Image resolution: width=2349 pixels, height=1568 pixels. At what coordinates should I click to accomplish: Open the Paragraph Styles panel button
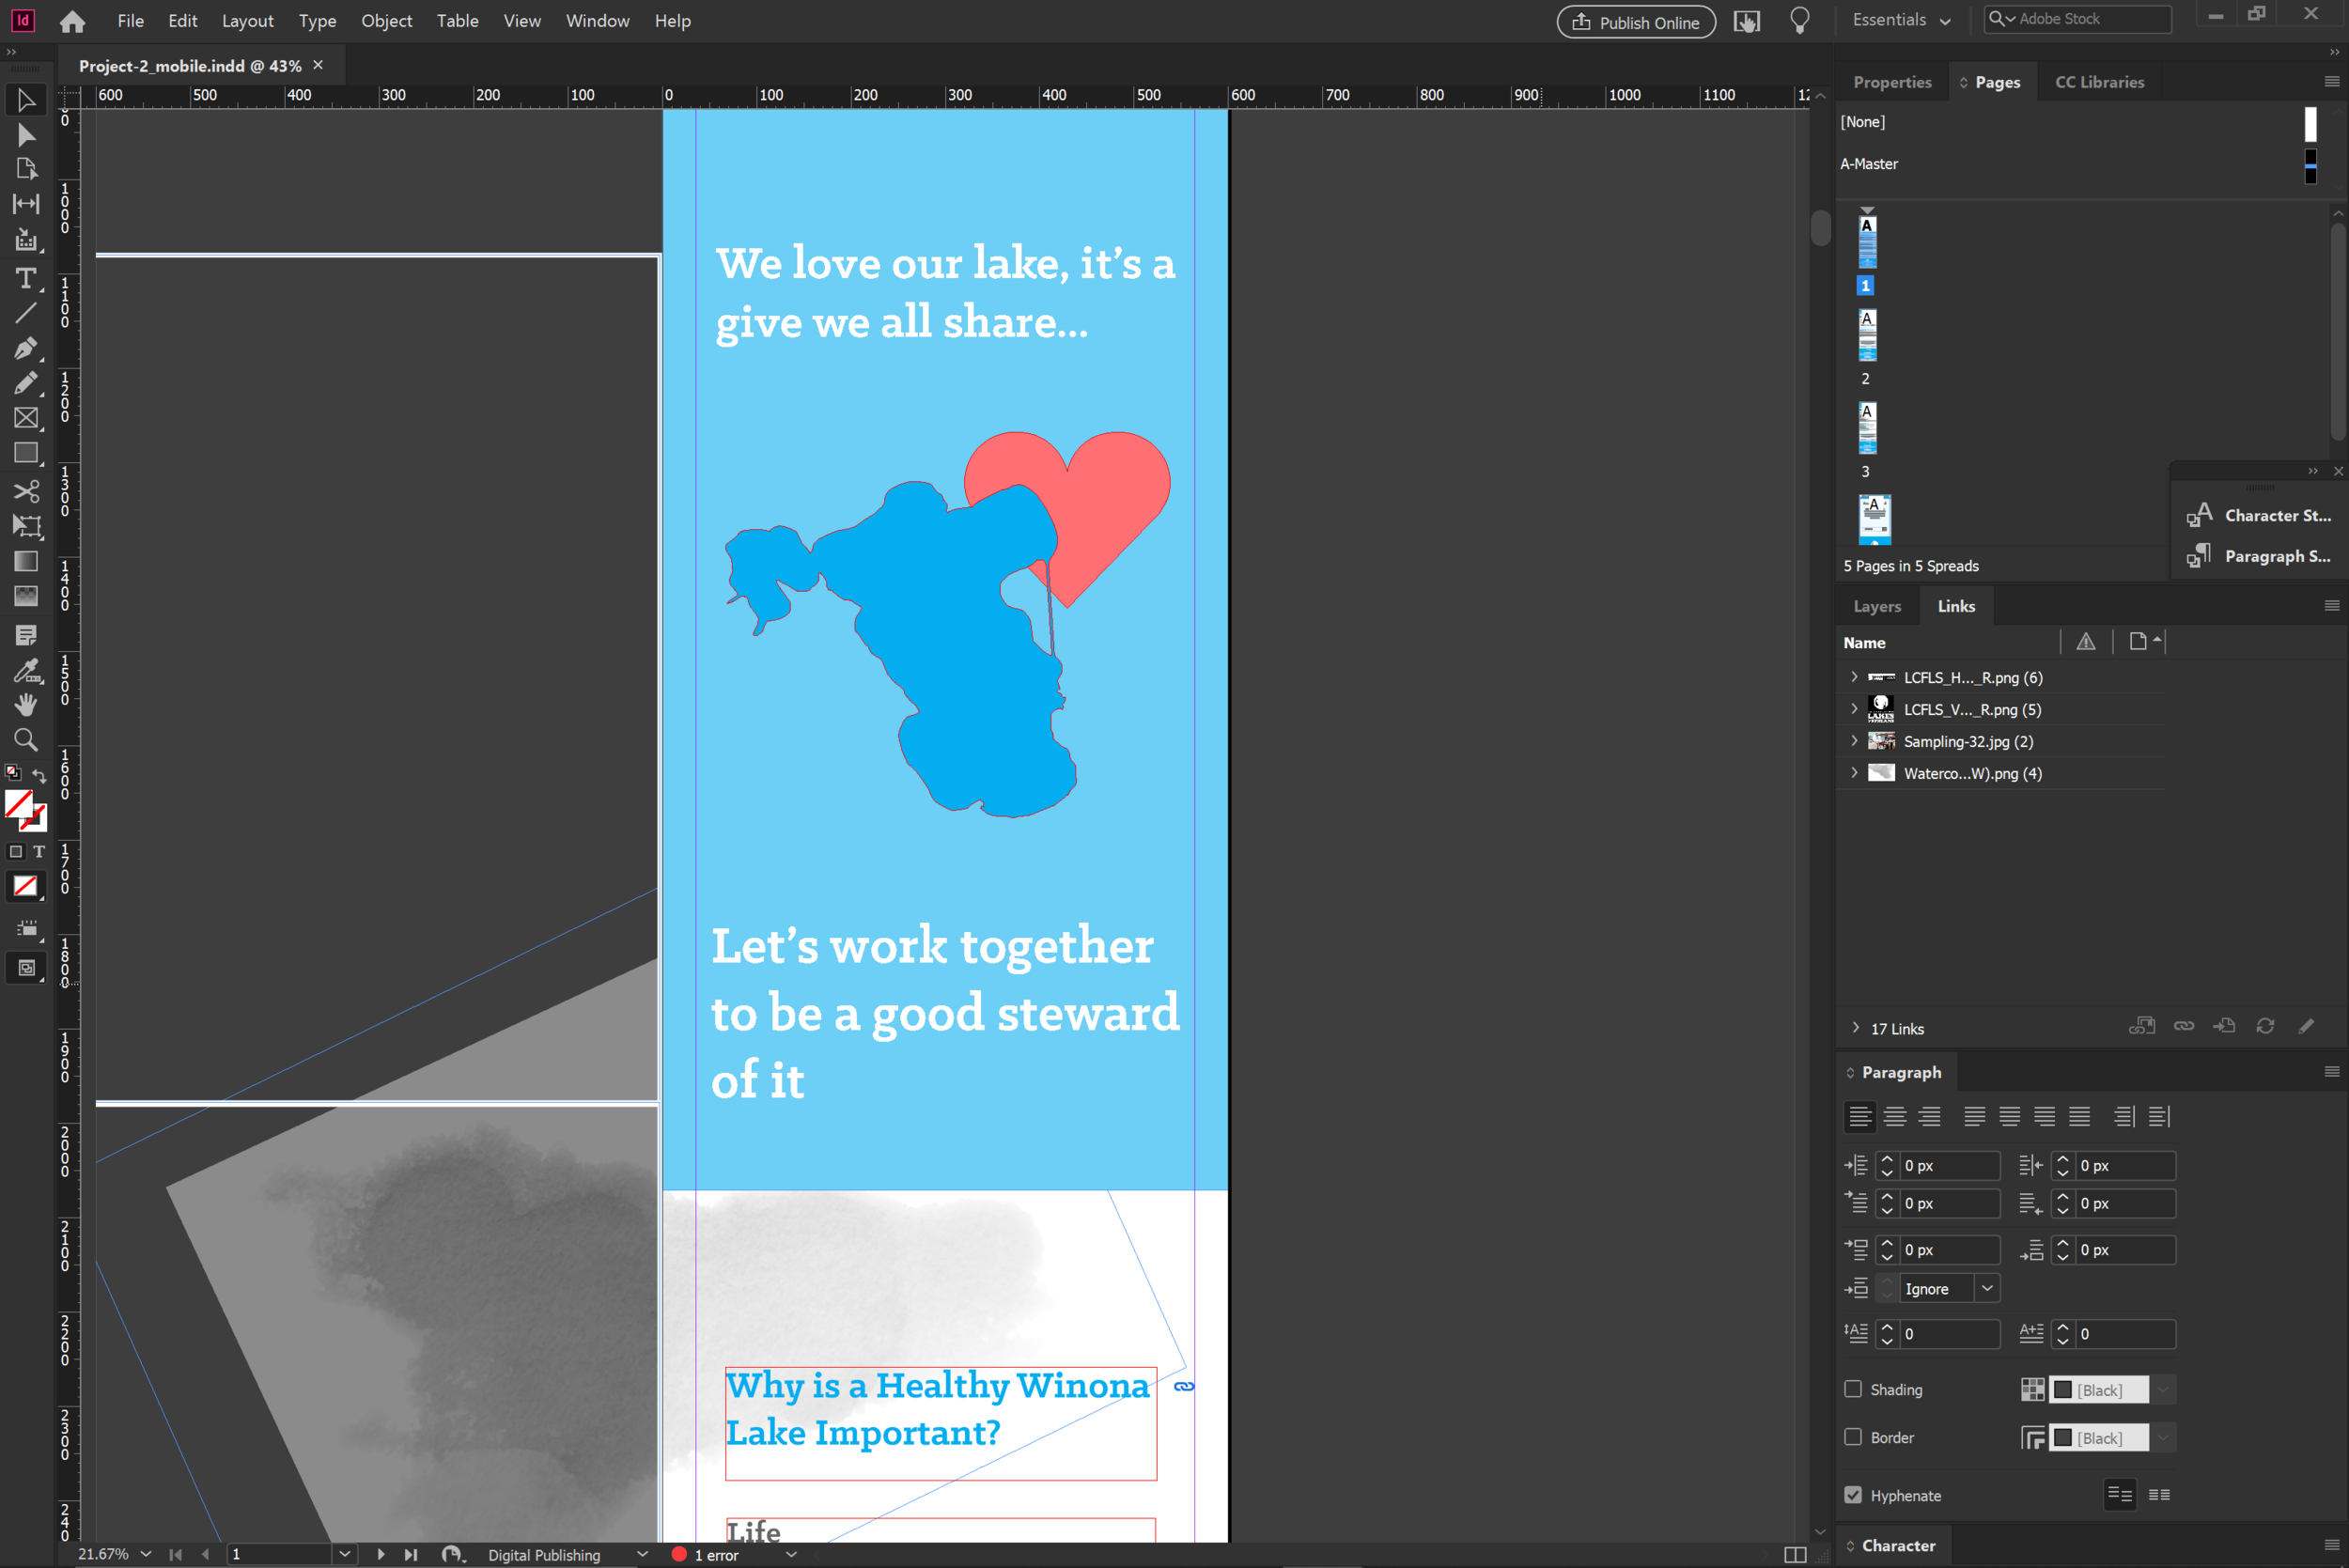[x=2259, y=556]
